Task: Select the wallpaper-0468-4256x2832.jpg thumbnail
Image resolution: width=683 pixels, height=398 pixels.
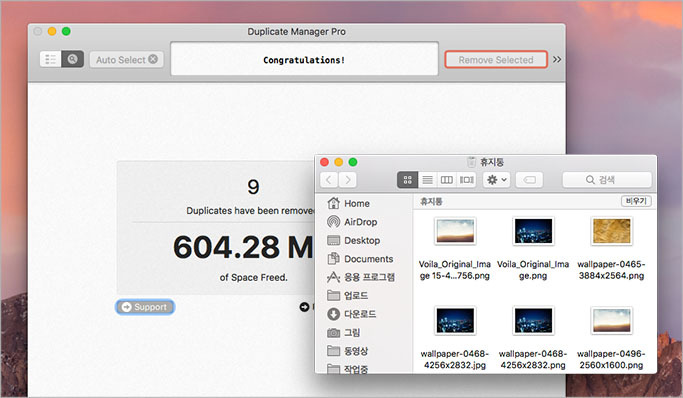Action: (455, 320)
